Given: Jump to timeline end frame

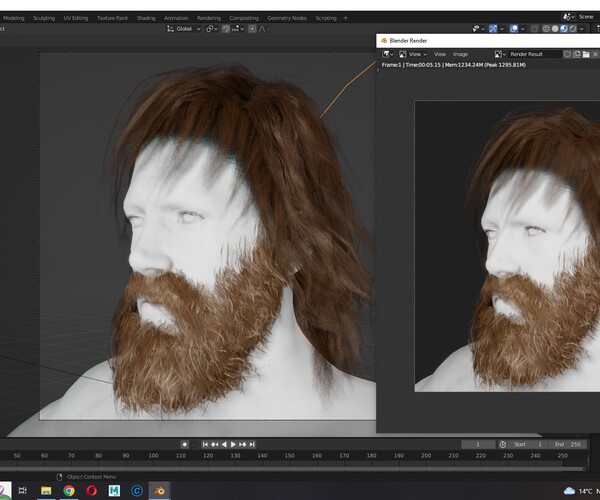Looking at the screenshot, I should pos(251,445).
